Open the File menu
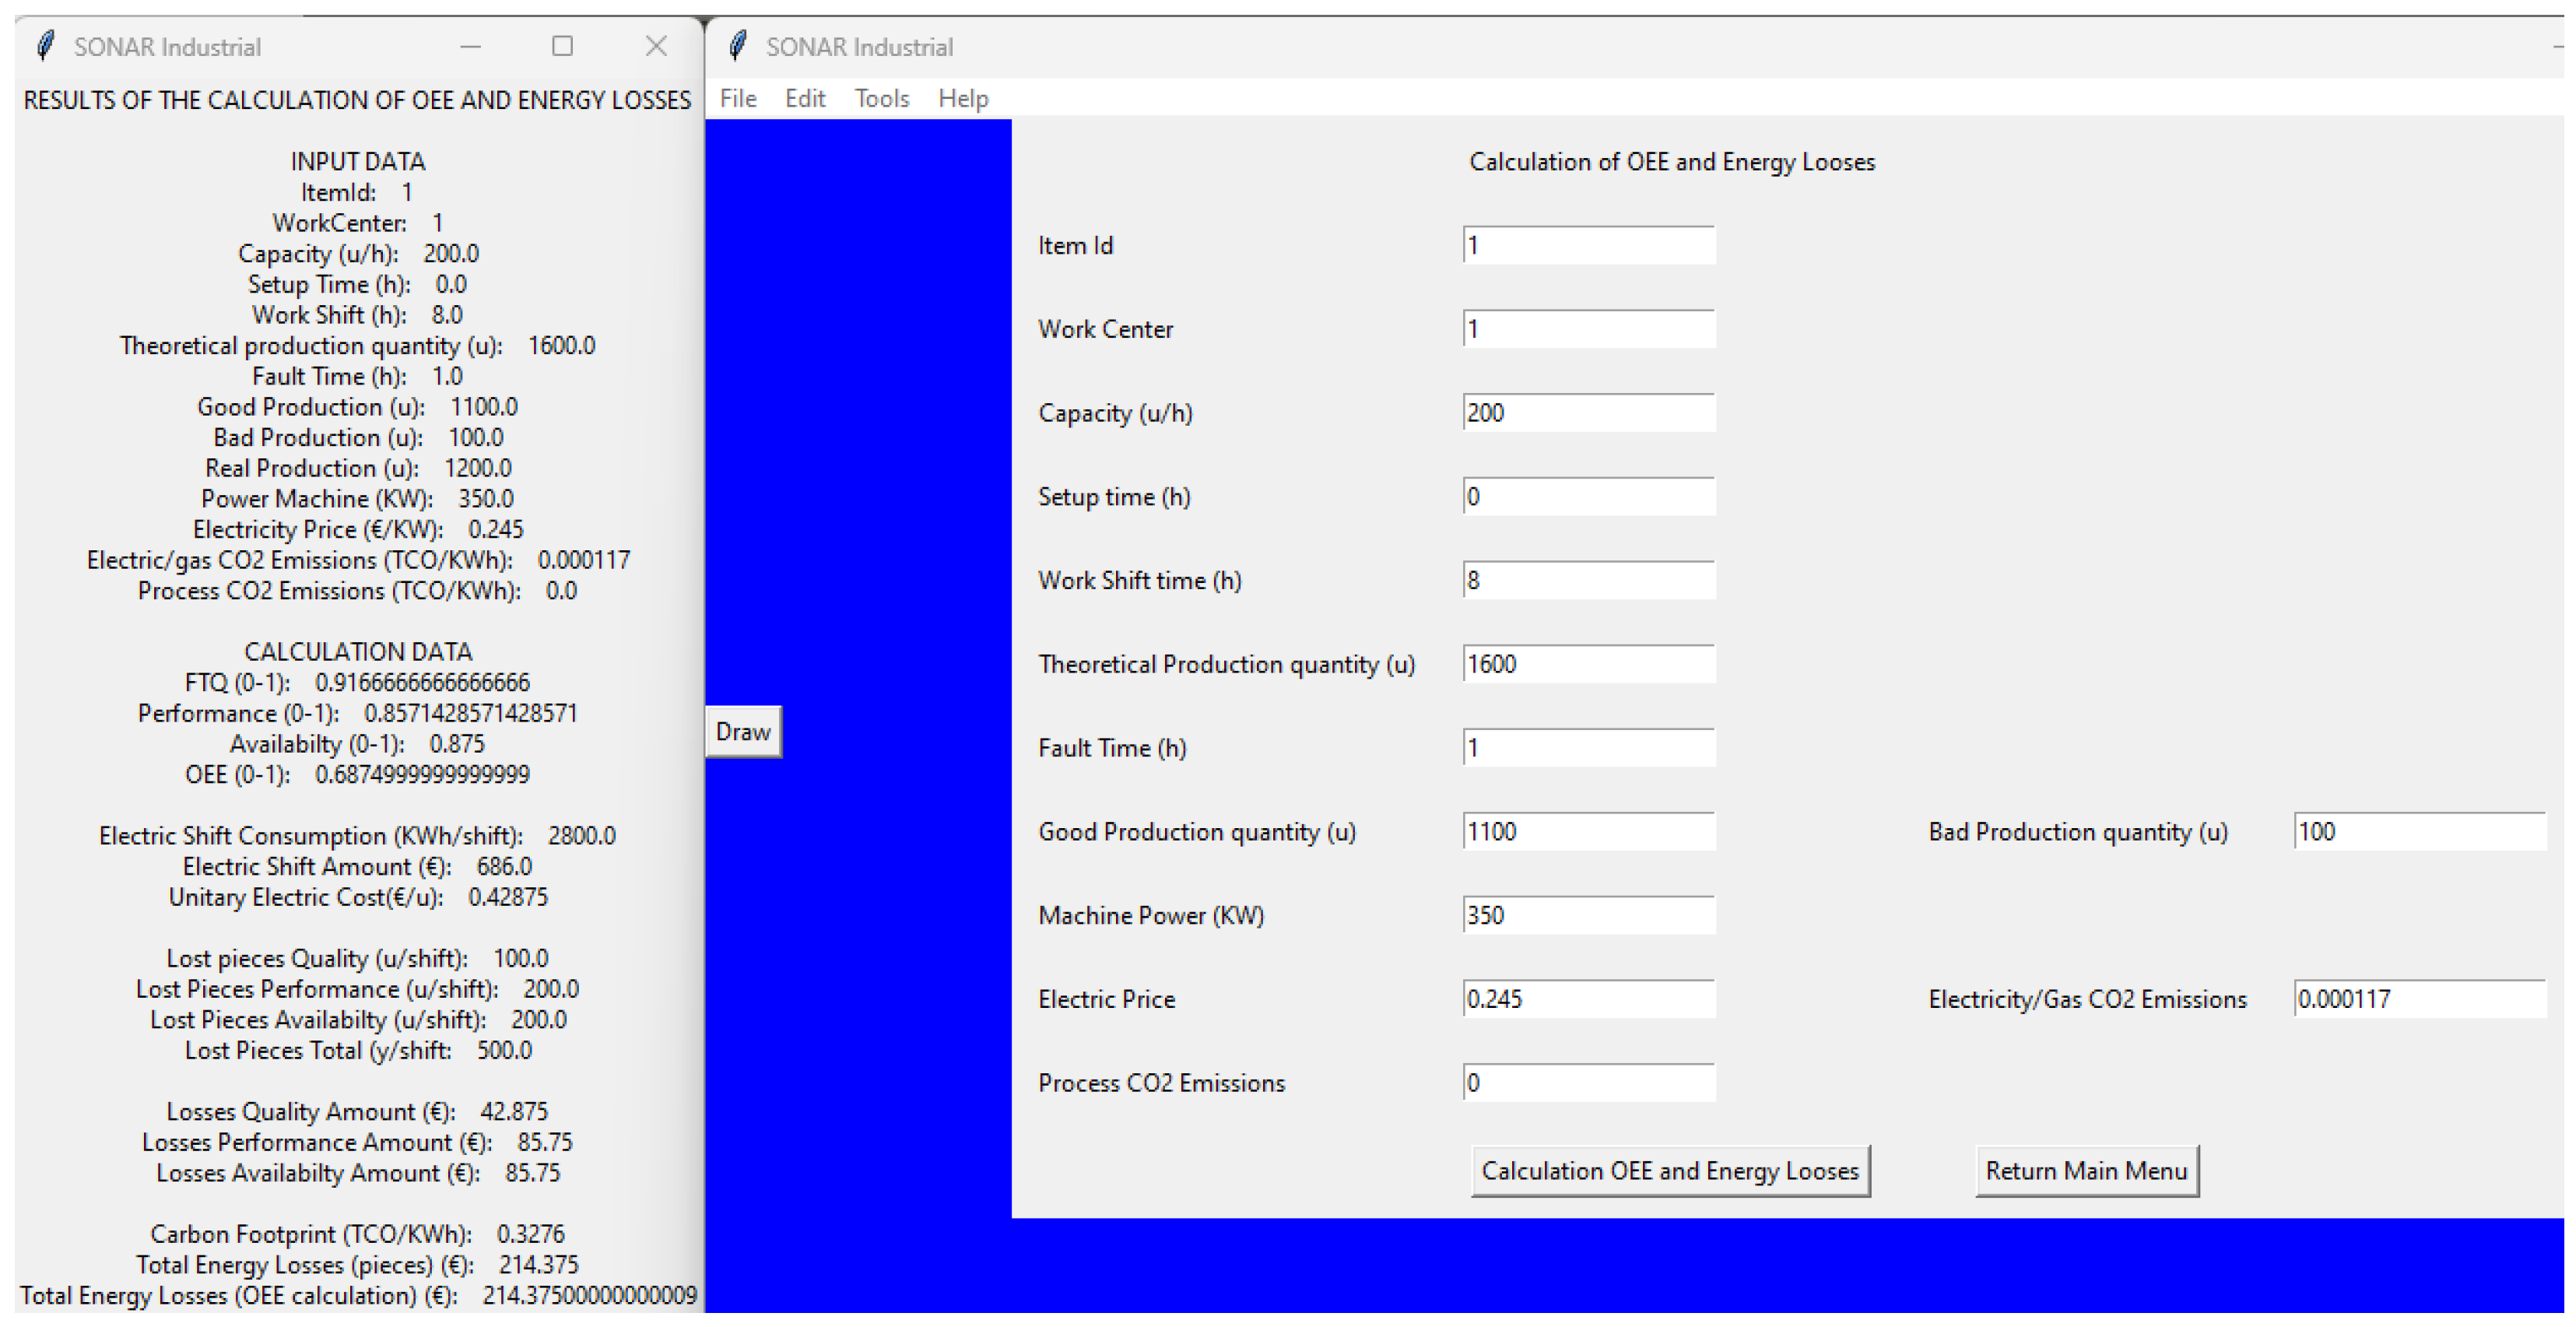Viewport: 2576px width, 1327px height. pos(738,98)
